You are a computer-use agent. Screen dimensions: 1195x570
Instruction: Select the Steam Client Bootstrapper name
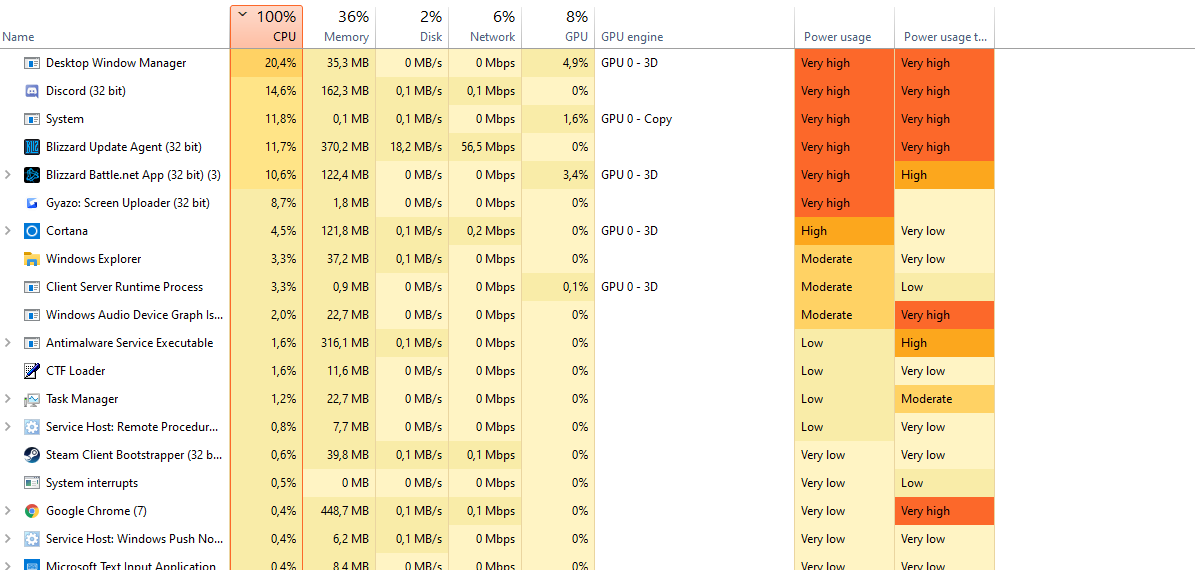pos(134,455)
